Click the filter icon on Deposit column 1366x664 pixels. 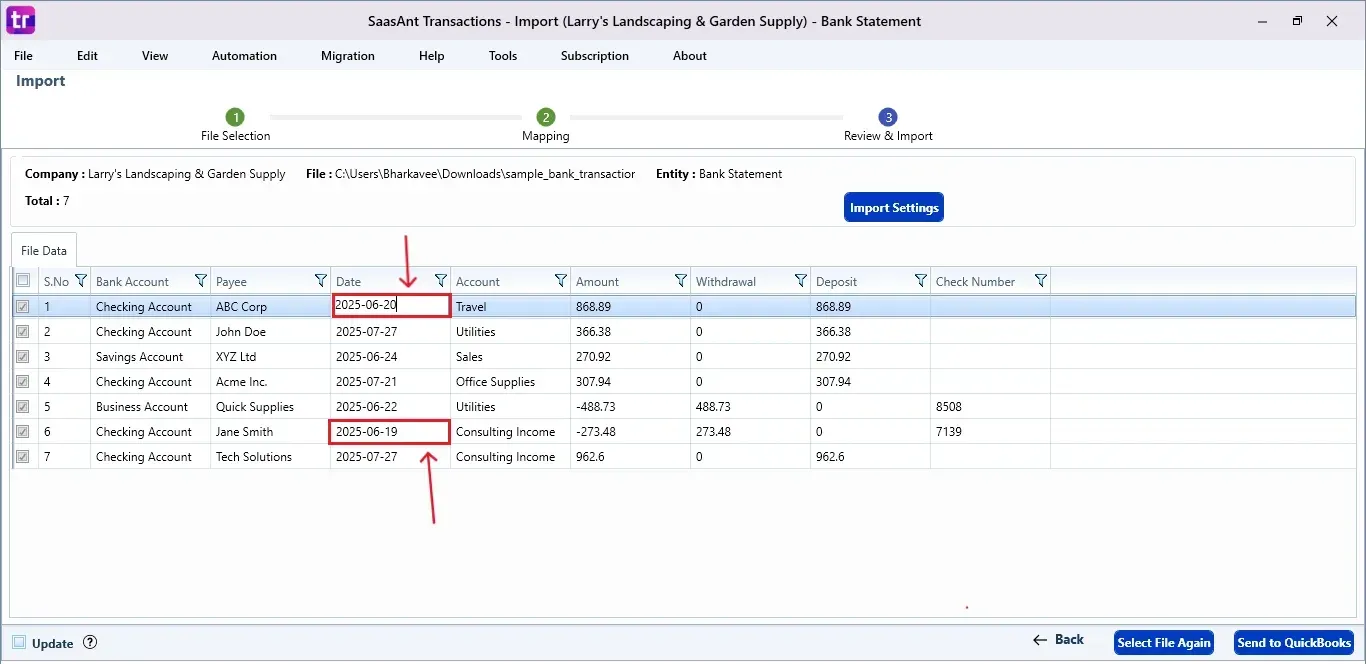pyautogui.click(x=920, y=281)
